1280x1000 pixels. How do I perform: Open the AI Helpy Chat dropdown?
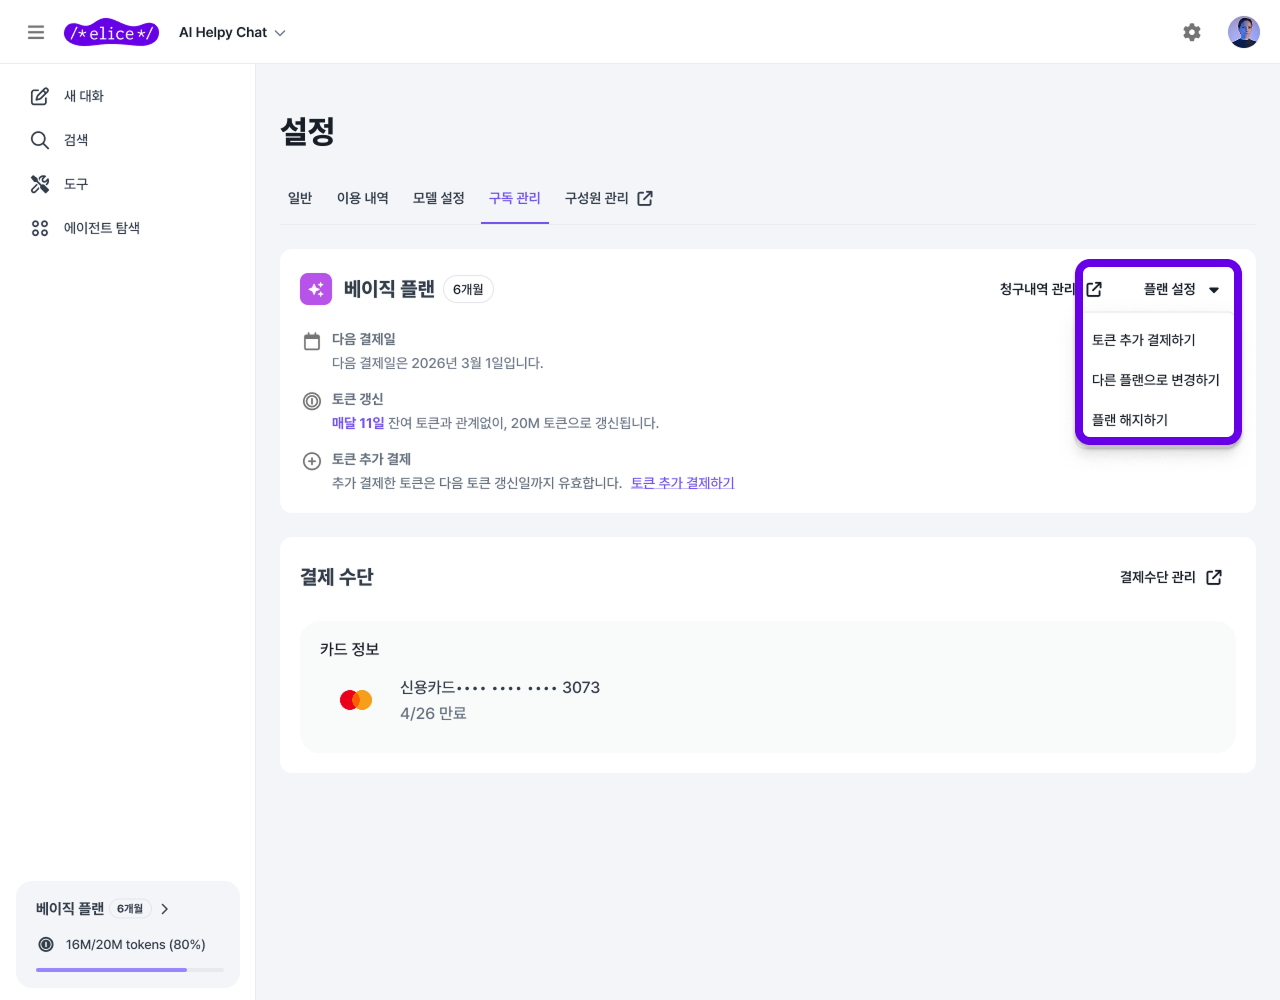[x=232, y=31]
